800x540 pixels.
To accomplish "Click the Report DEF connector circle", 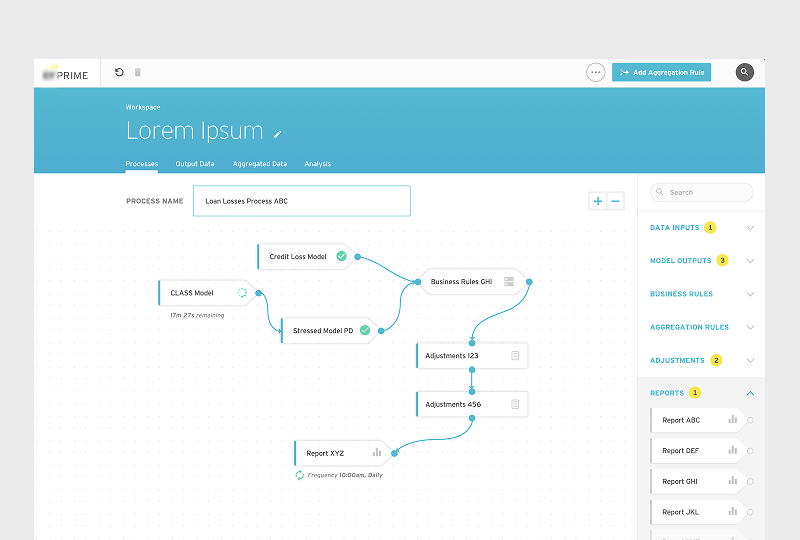I will click(x=750, y=451).
